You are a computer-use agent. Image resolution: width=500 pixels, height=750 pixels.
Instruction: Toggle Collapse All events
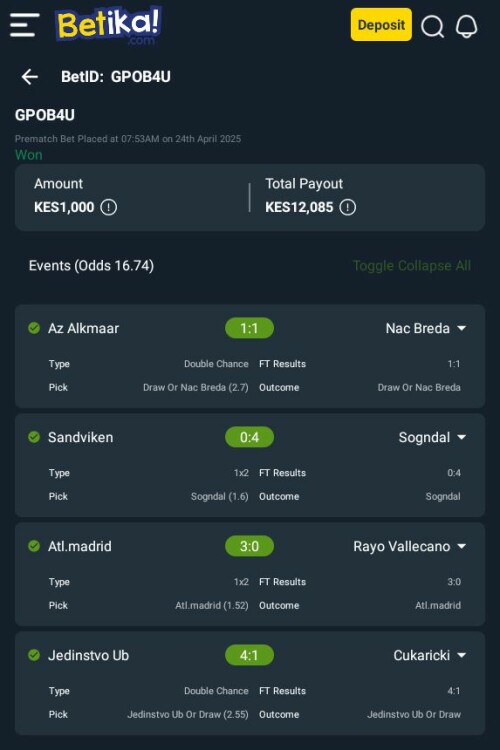tap(412, 265)
